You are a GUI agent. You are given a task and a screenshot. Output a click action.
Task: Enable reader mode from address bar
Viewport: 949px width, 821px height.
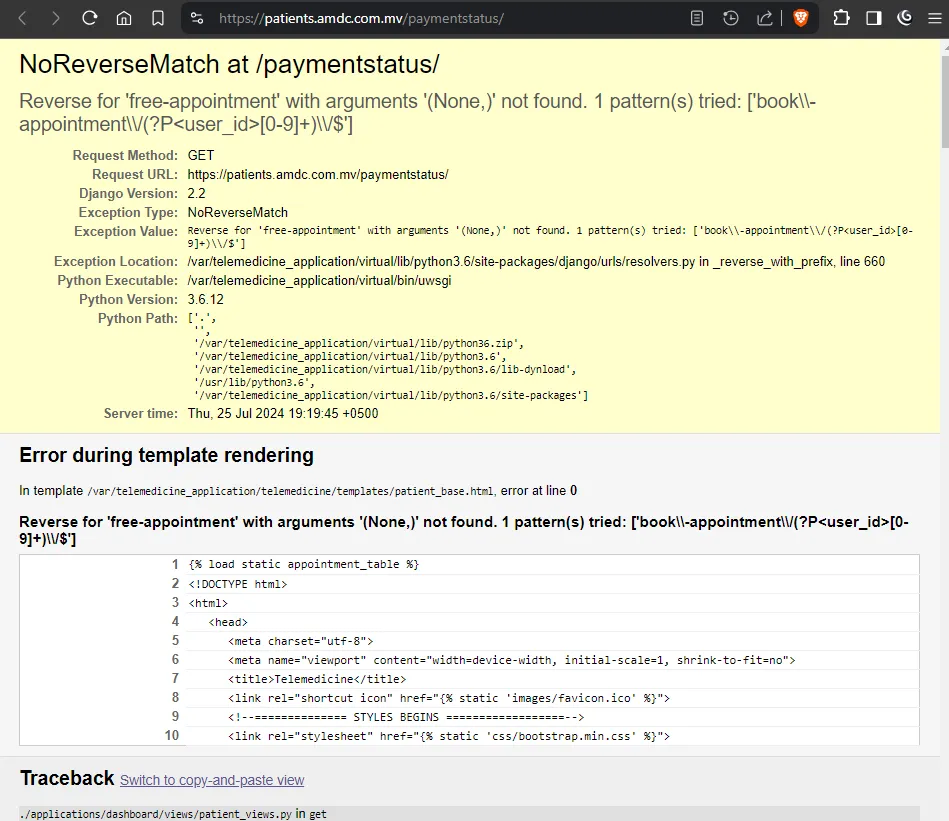pyautogui.click(x=697, y=18)
